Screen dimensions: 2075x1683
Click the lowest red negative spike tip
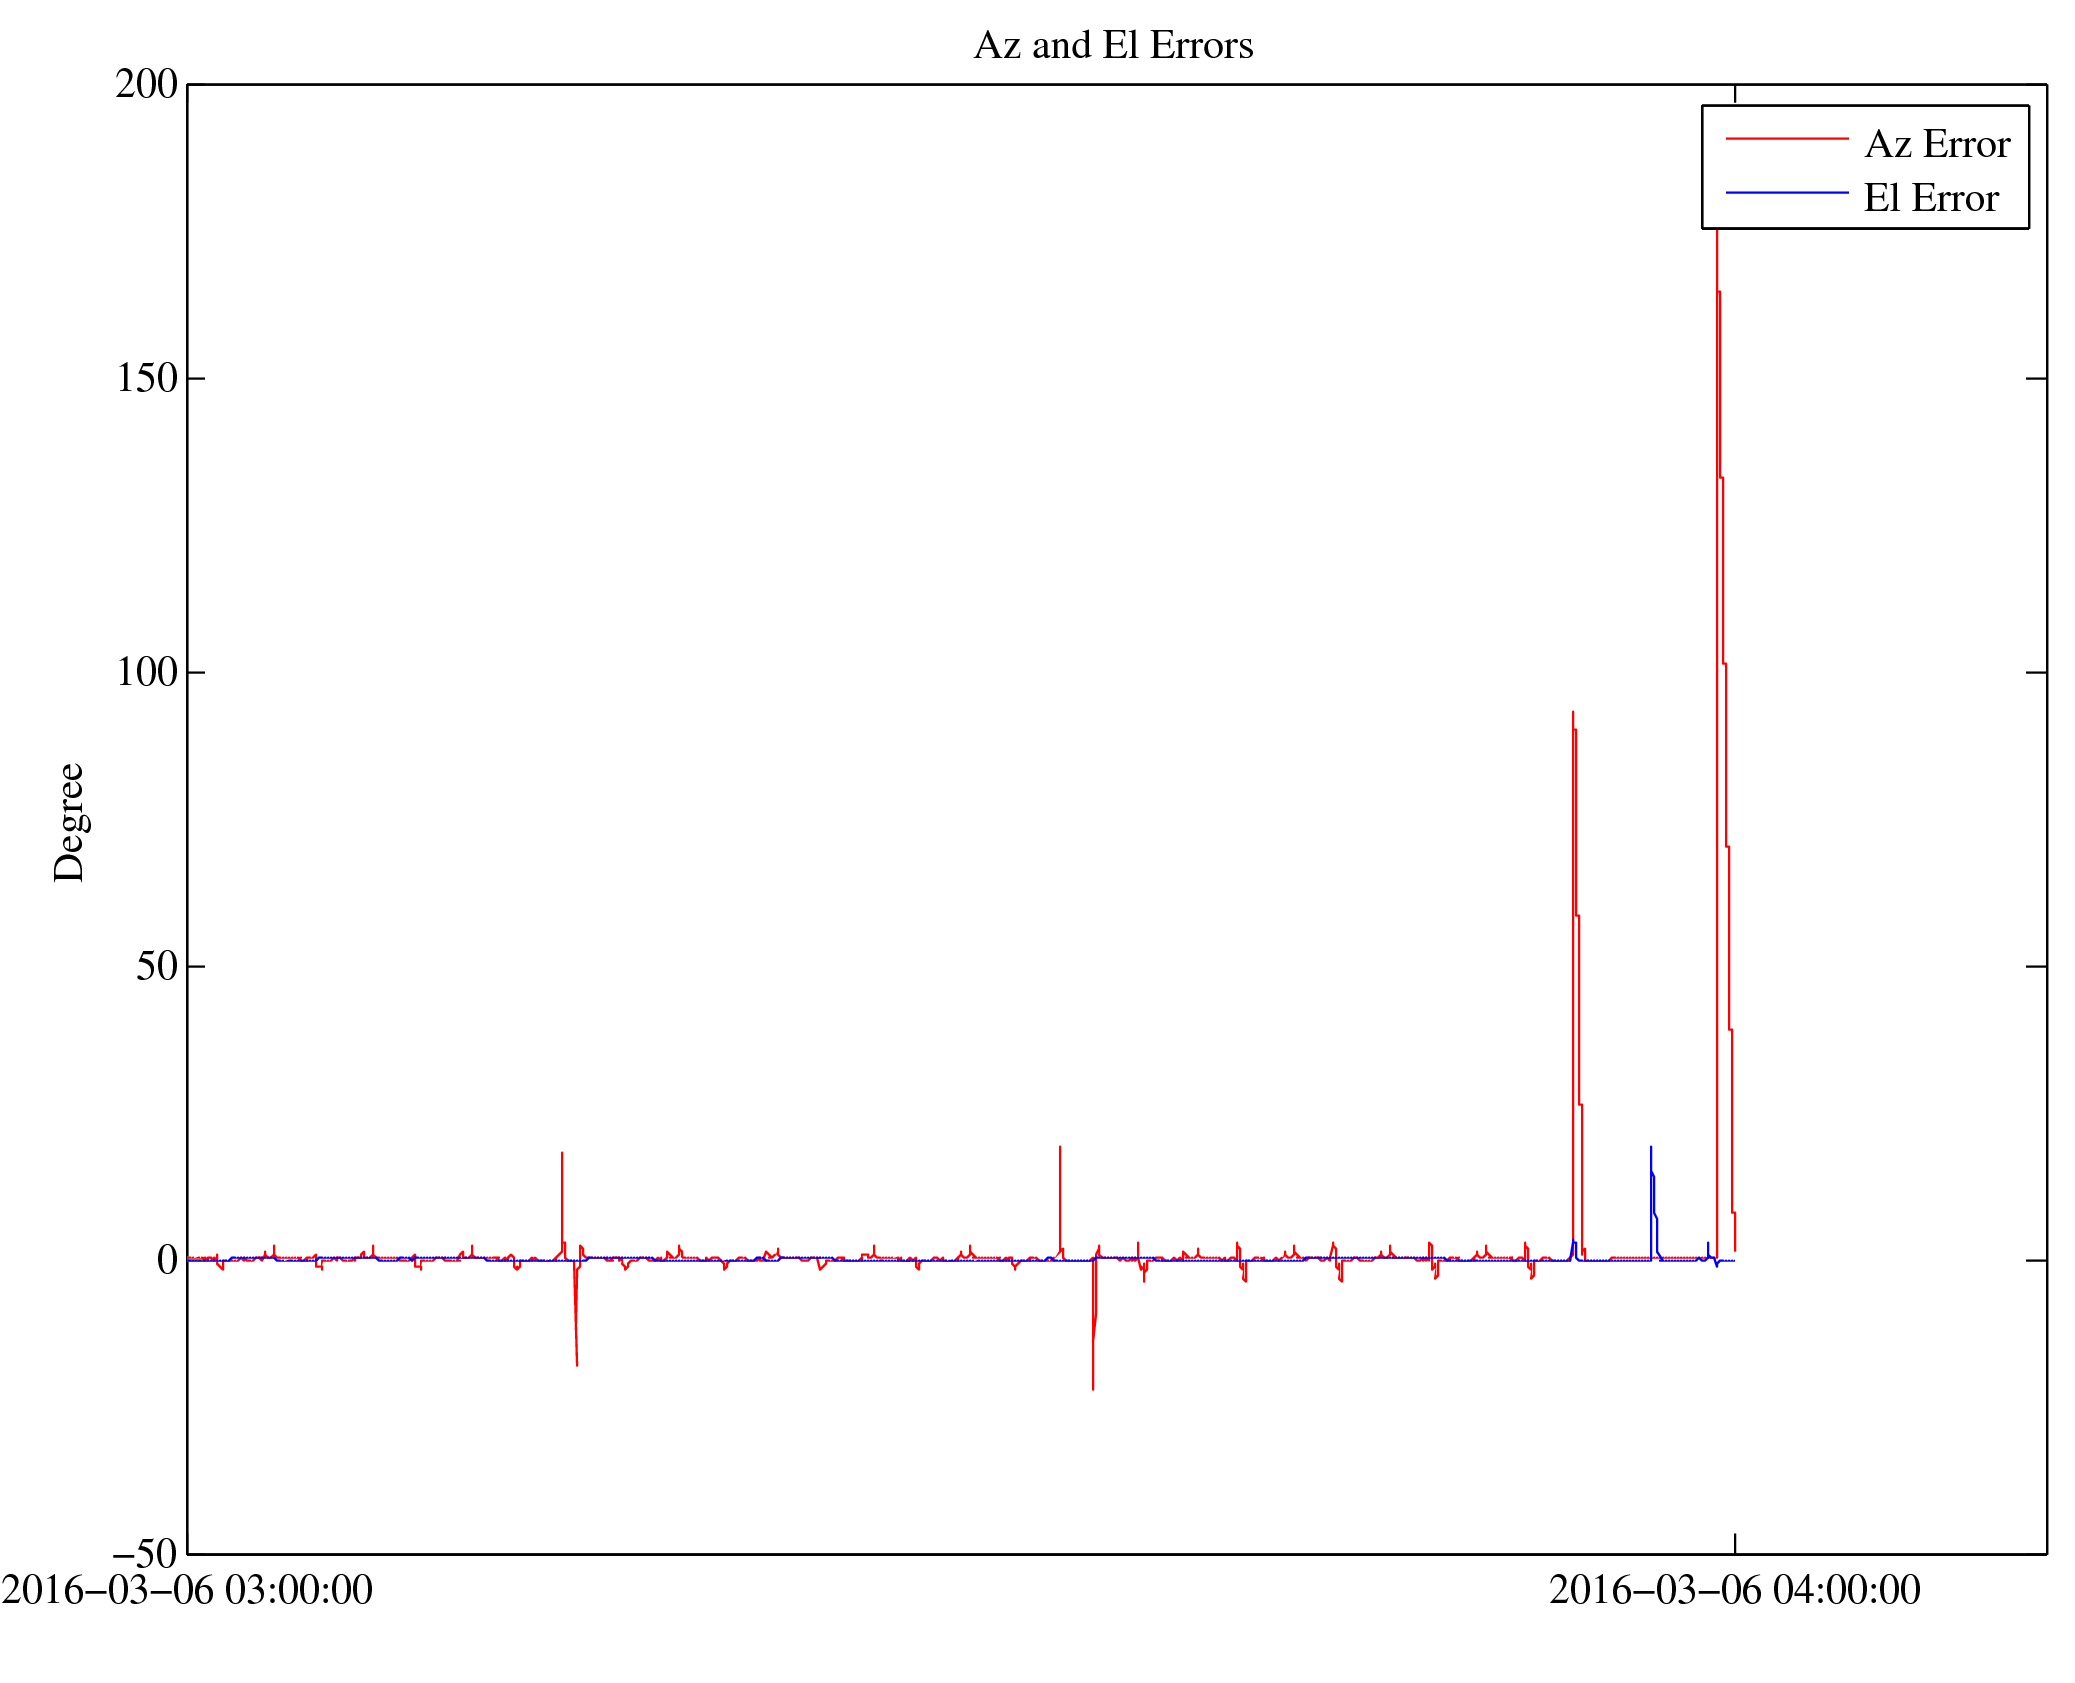point(1093,1388)
